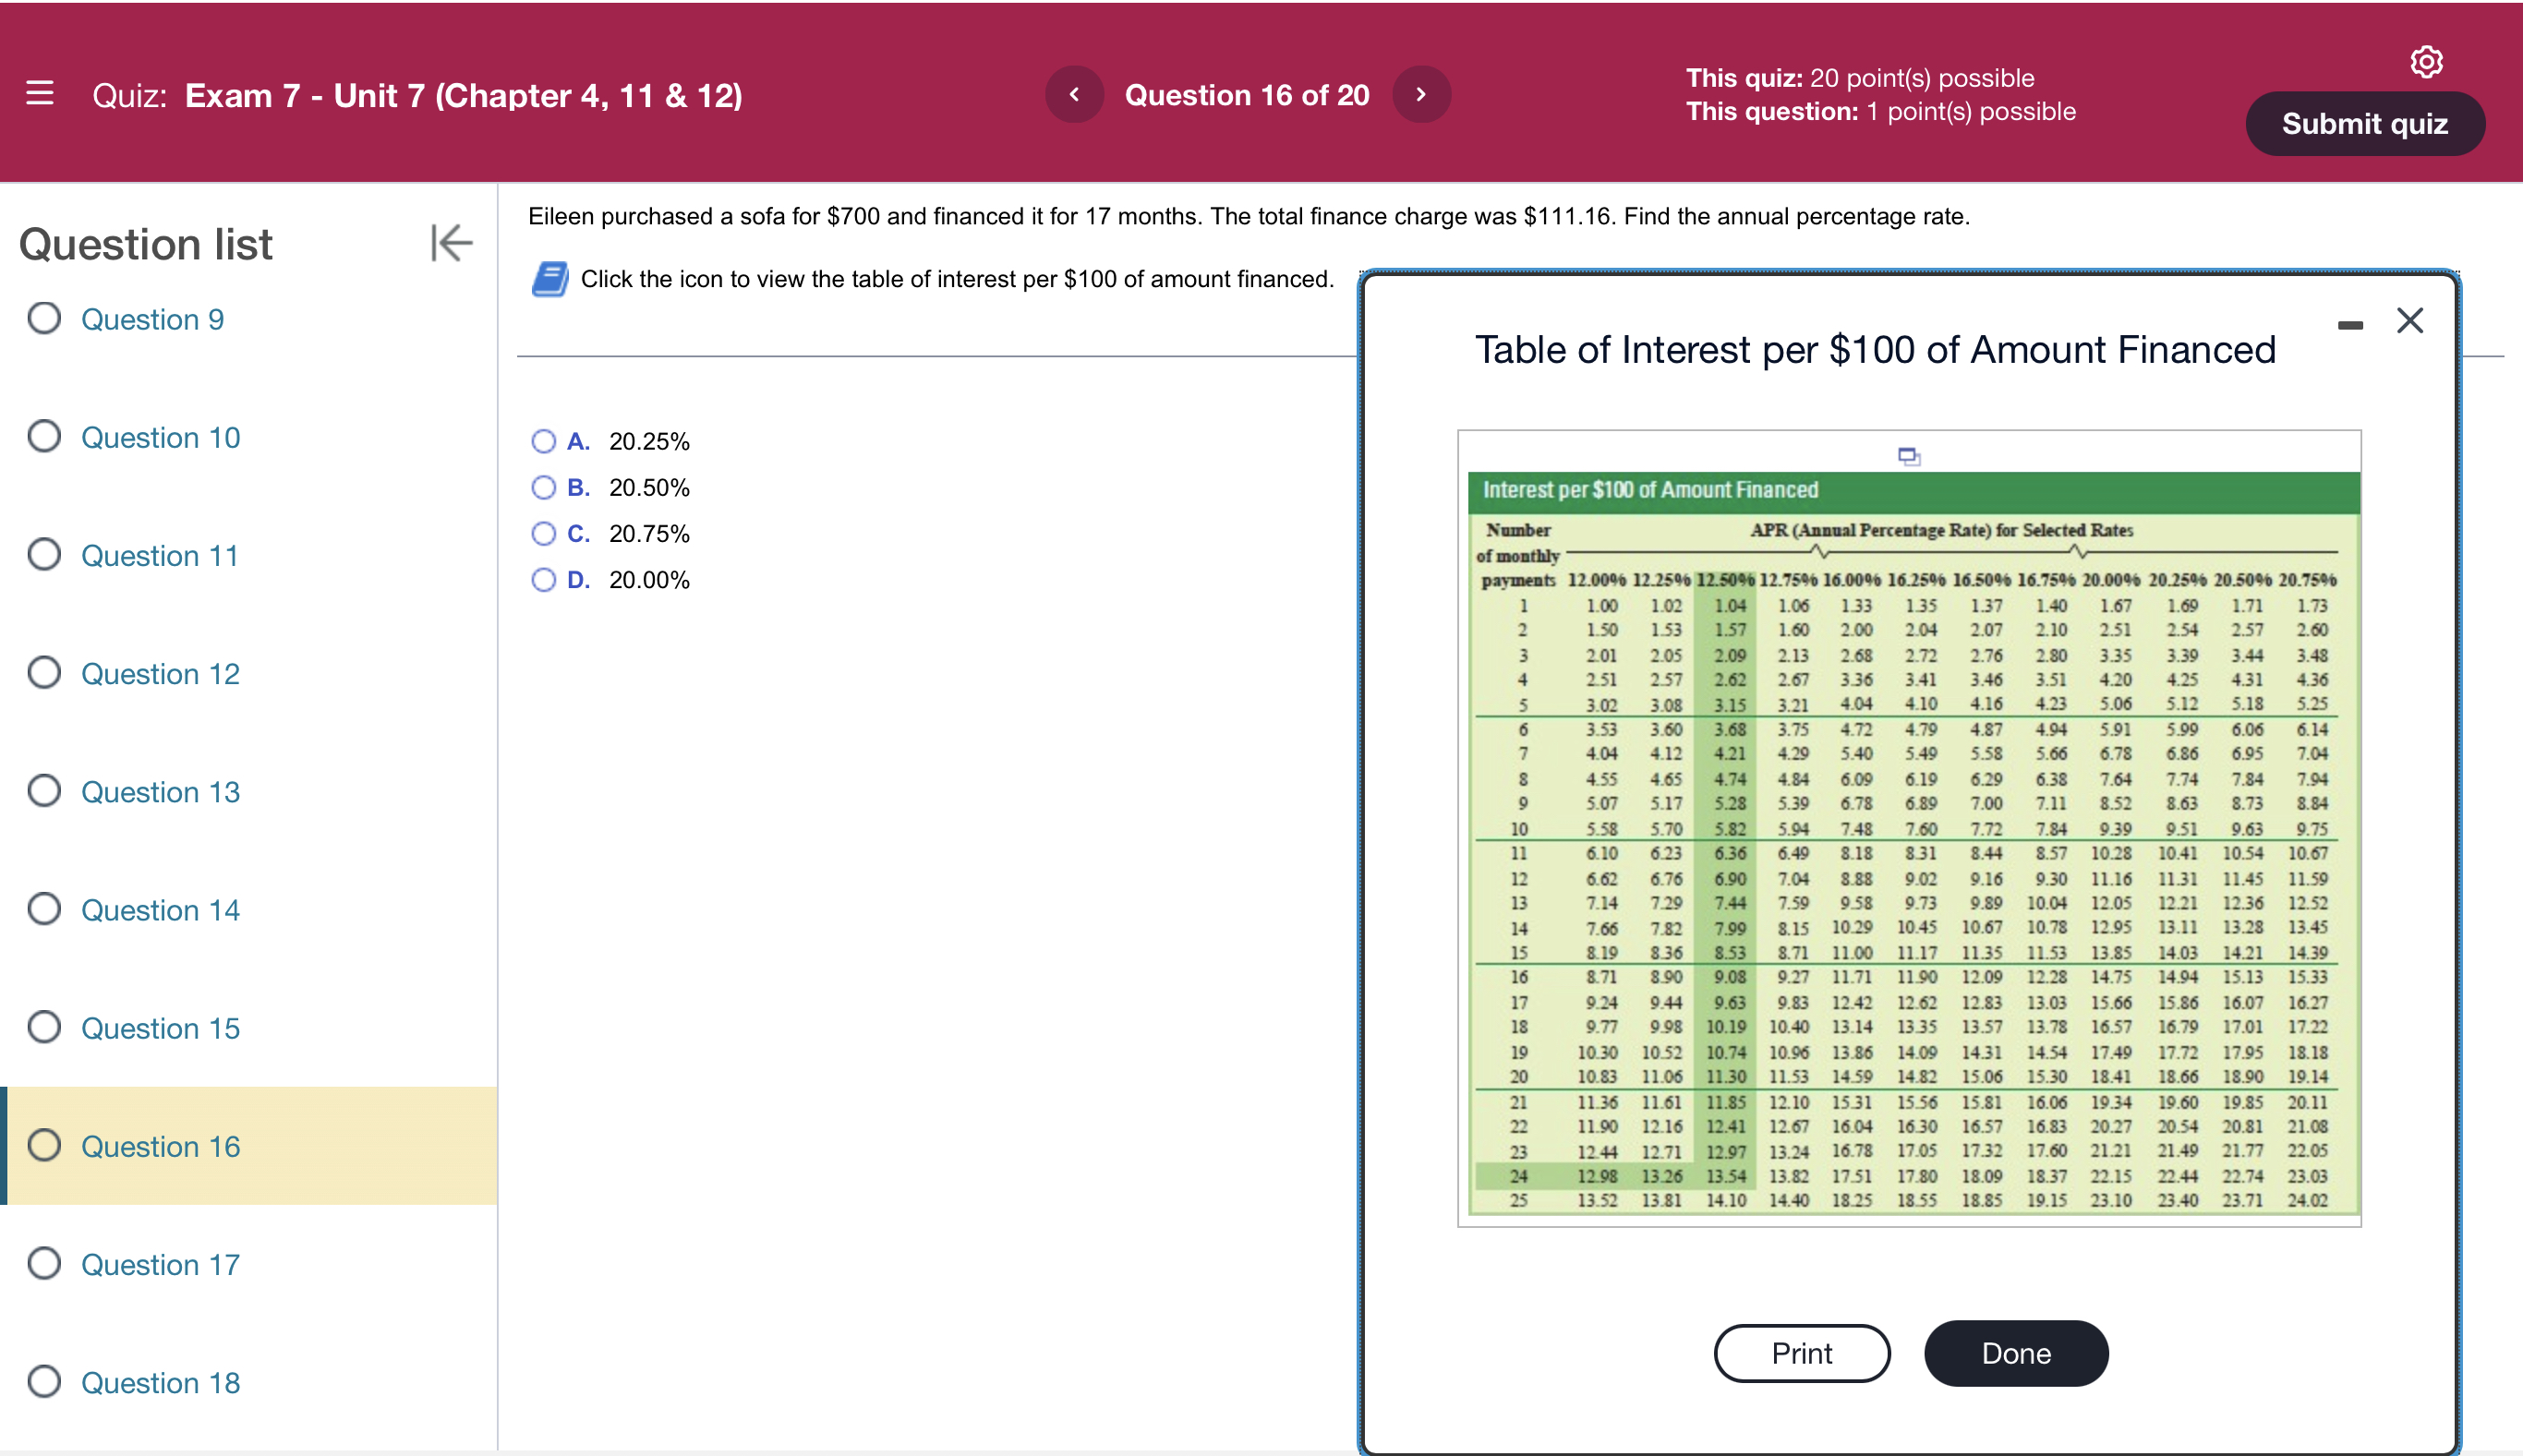Go to the previous question arrow
2523x1456 pixels.
1074,95
